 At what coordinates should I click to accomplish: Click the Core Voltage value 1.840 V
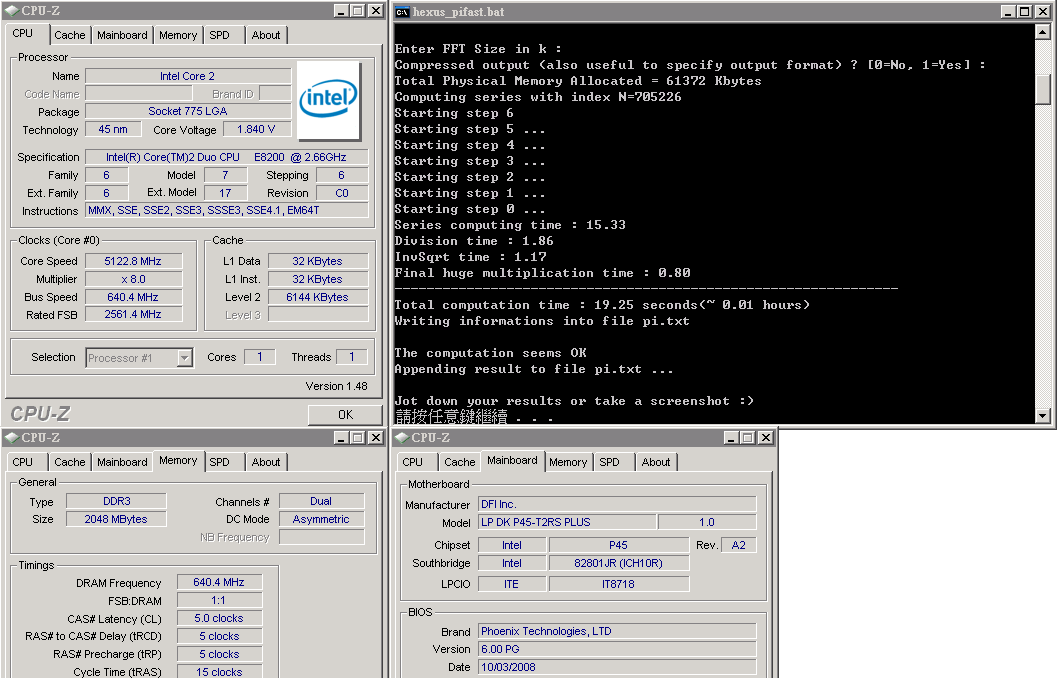tap(256, 129)
